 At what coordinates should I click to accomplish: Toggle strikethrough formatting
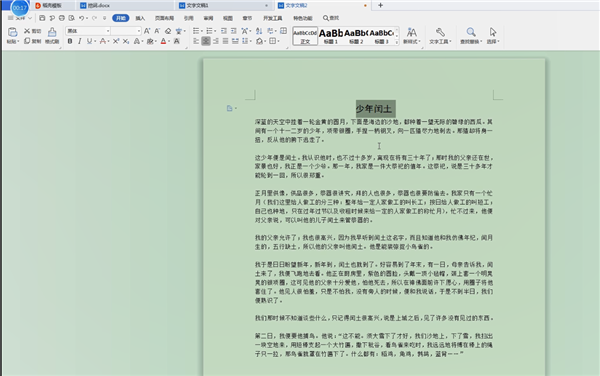point(102,41)
